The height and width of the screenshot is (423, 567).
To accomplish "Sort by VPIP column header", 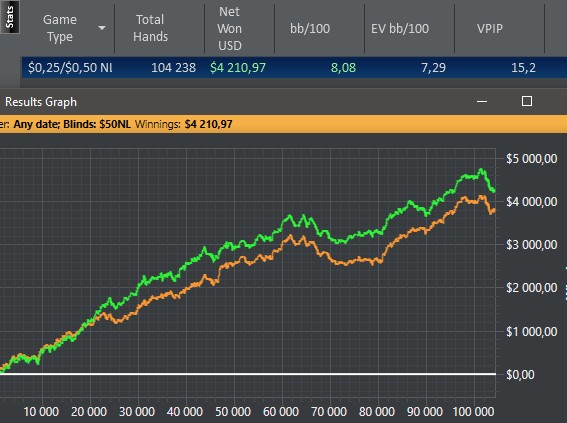I will point(490,29).
